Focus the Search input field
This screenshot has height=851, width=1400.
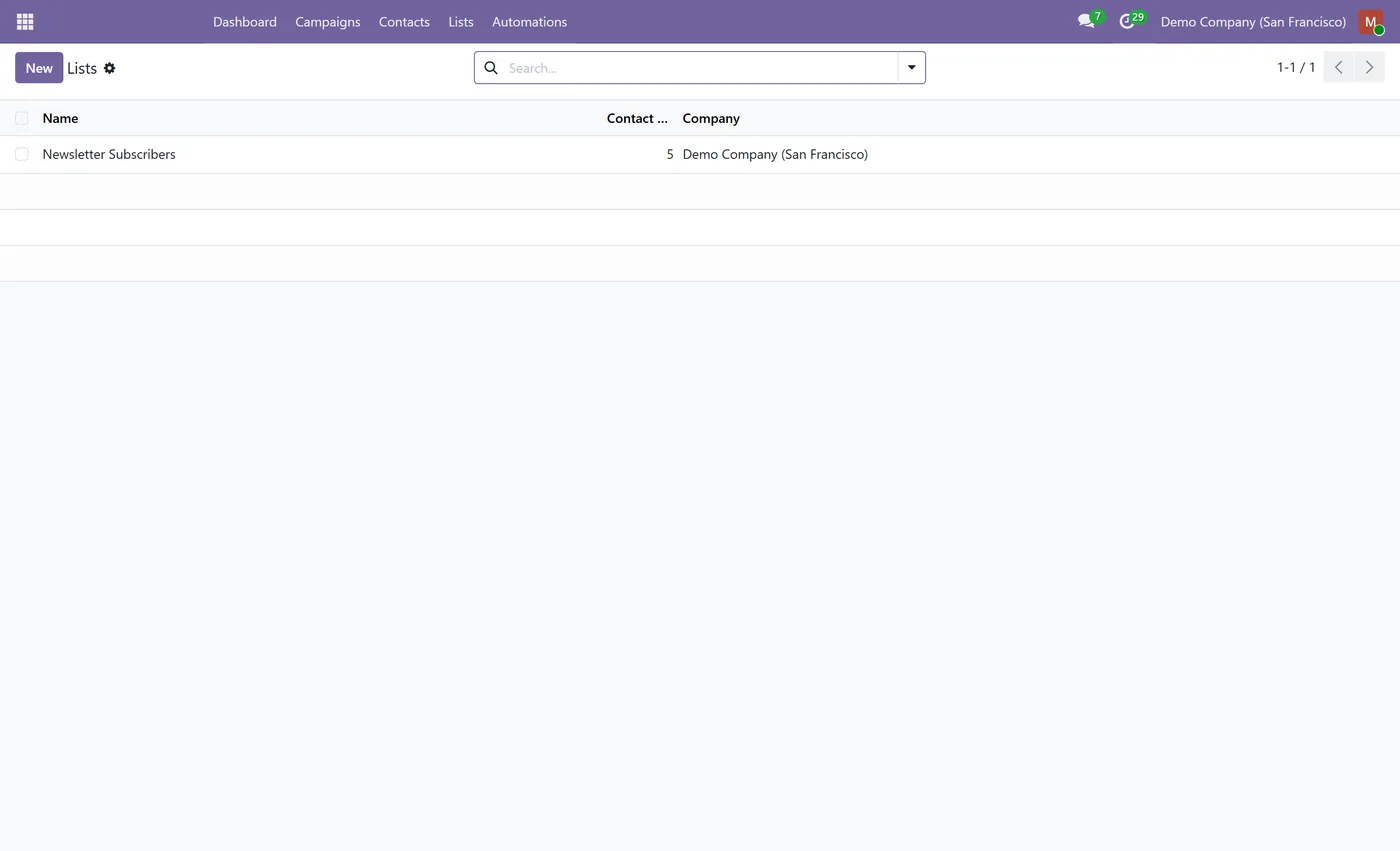[700, 68]
